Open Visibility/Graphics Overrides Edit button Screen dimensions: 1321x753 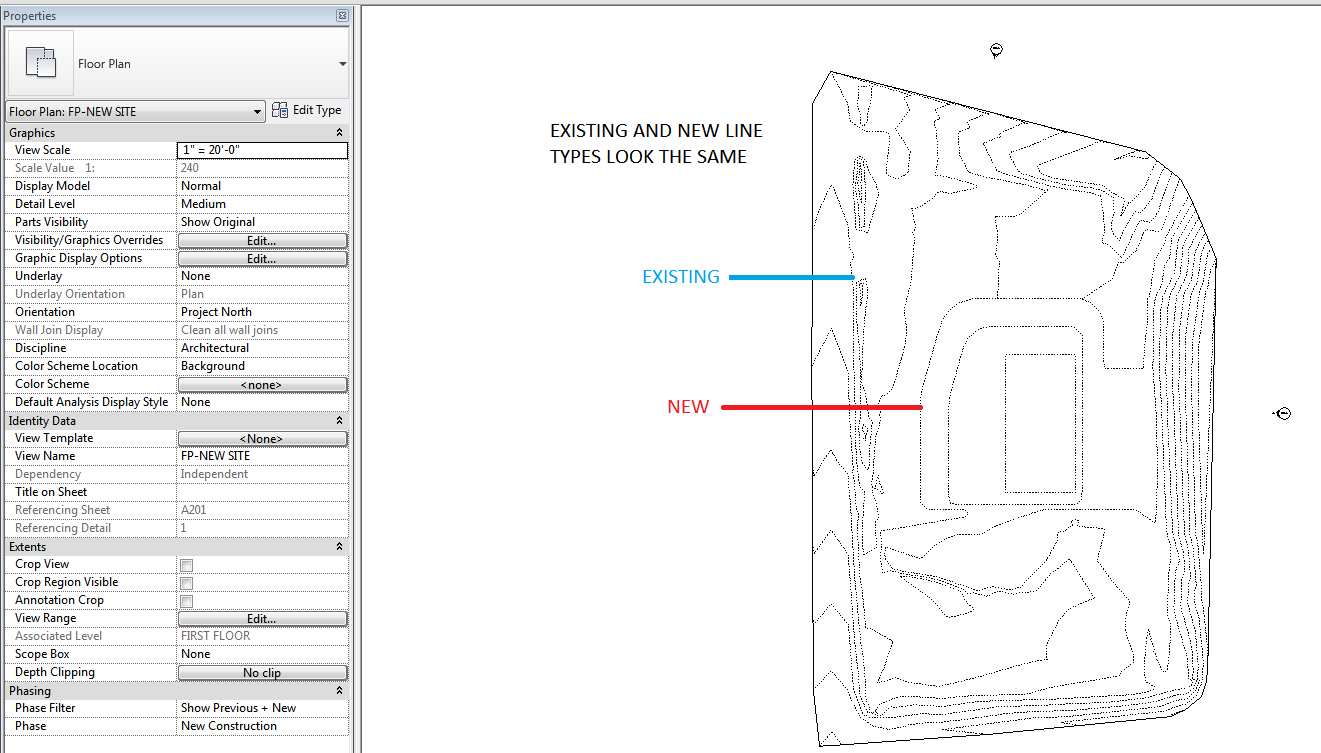click(262, 240)
